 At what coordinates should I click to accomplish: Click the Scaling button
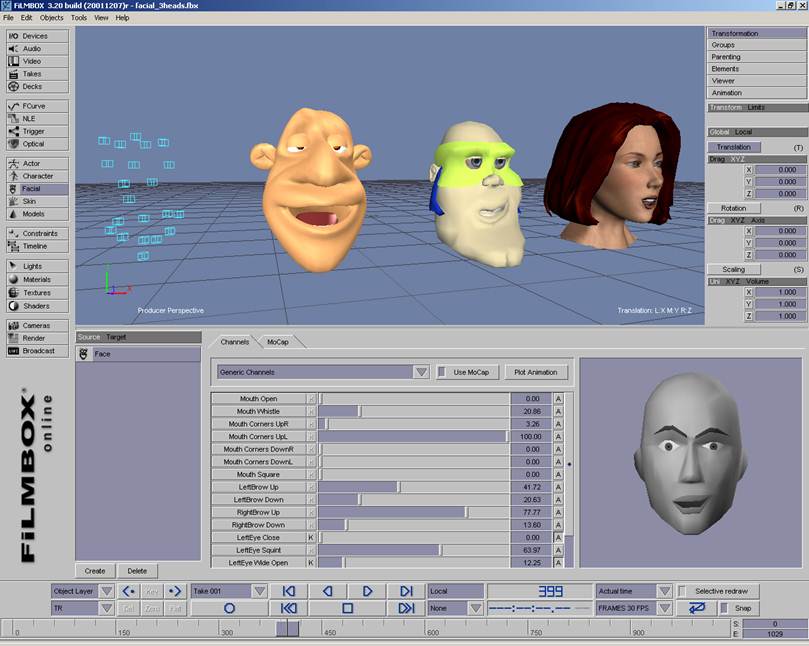[x=734, y=269]
